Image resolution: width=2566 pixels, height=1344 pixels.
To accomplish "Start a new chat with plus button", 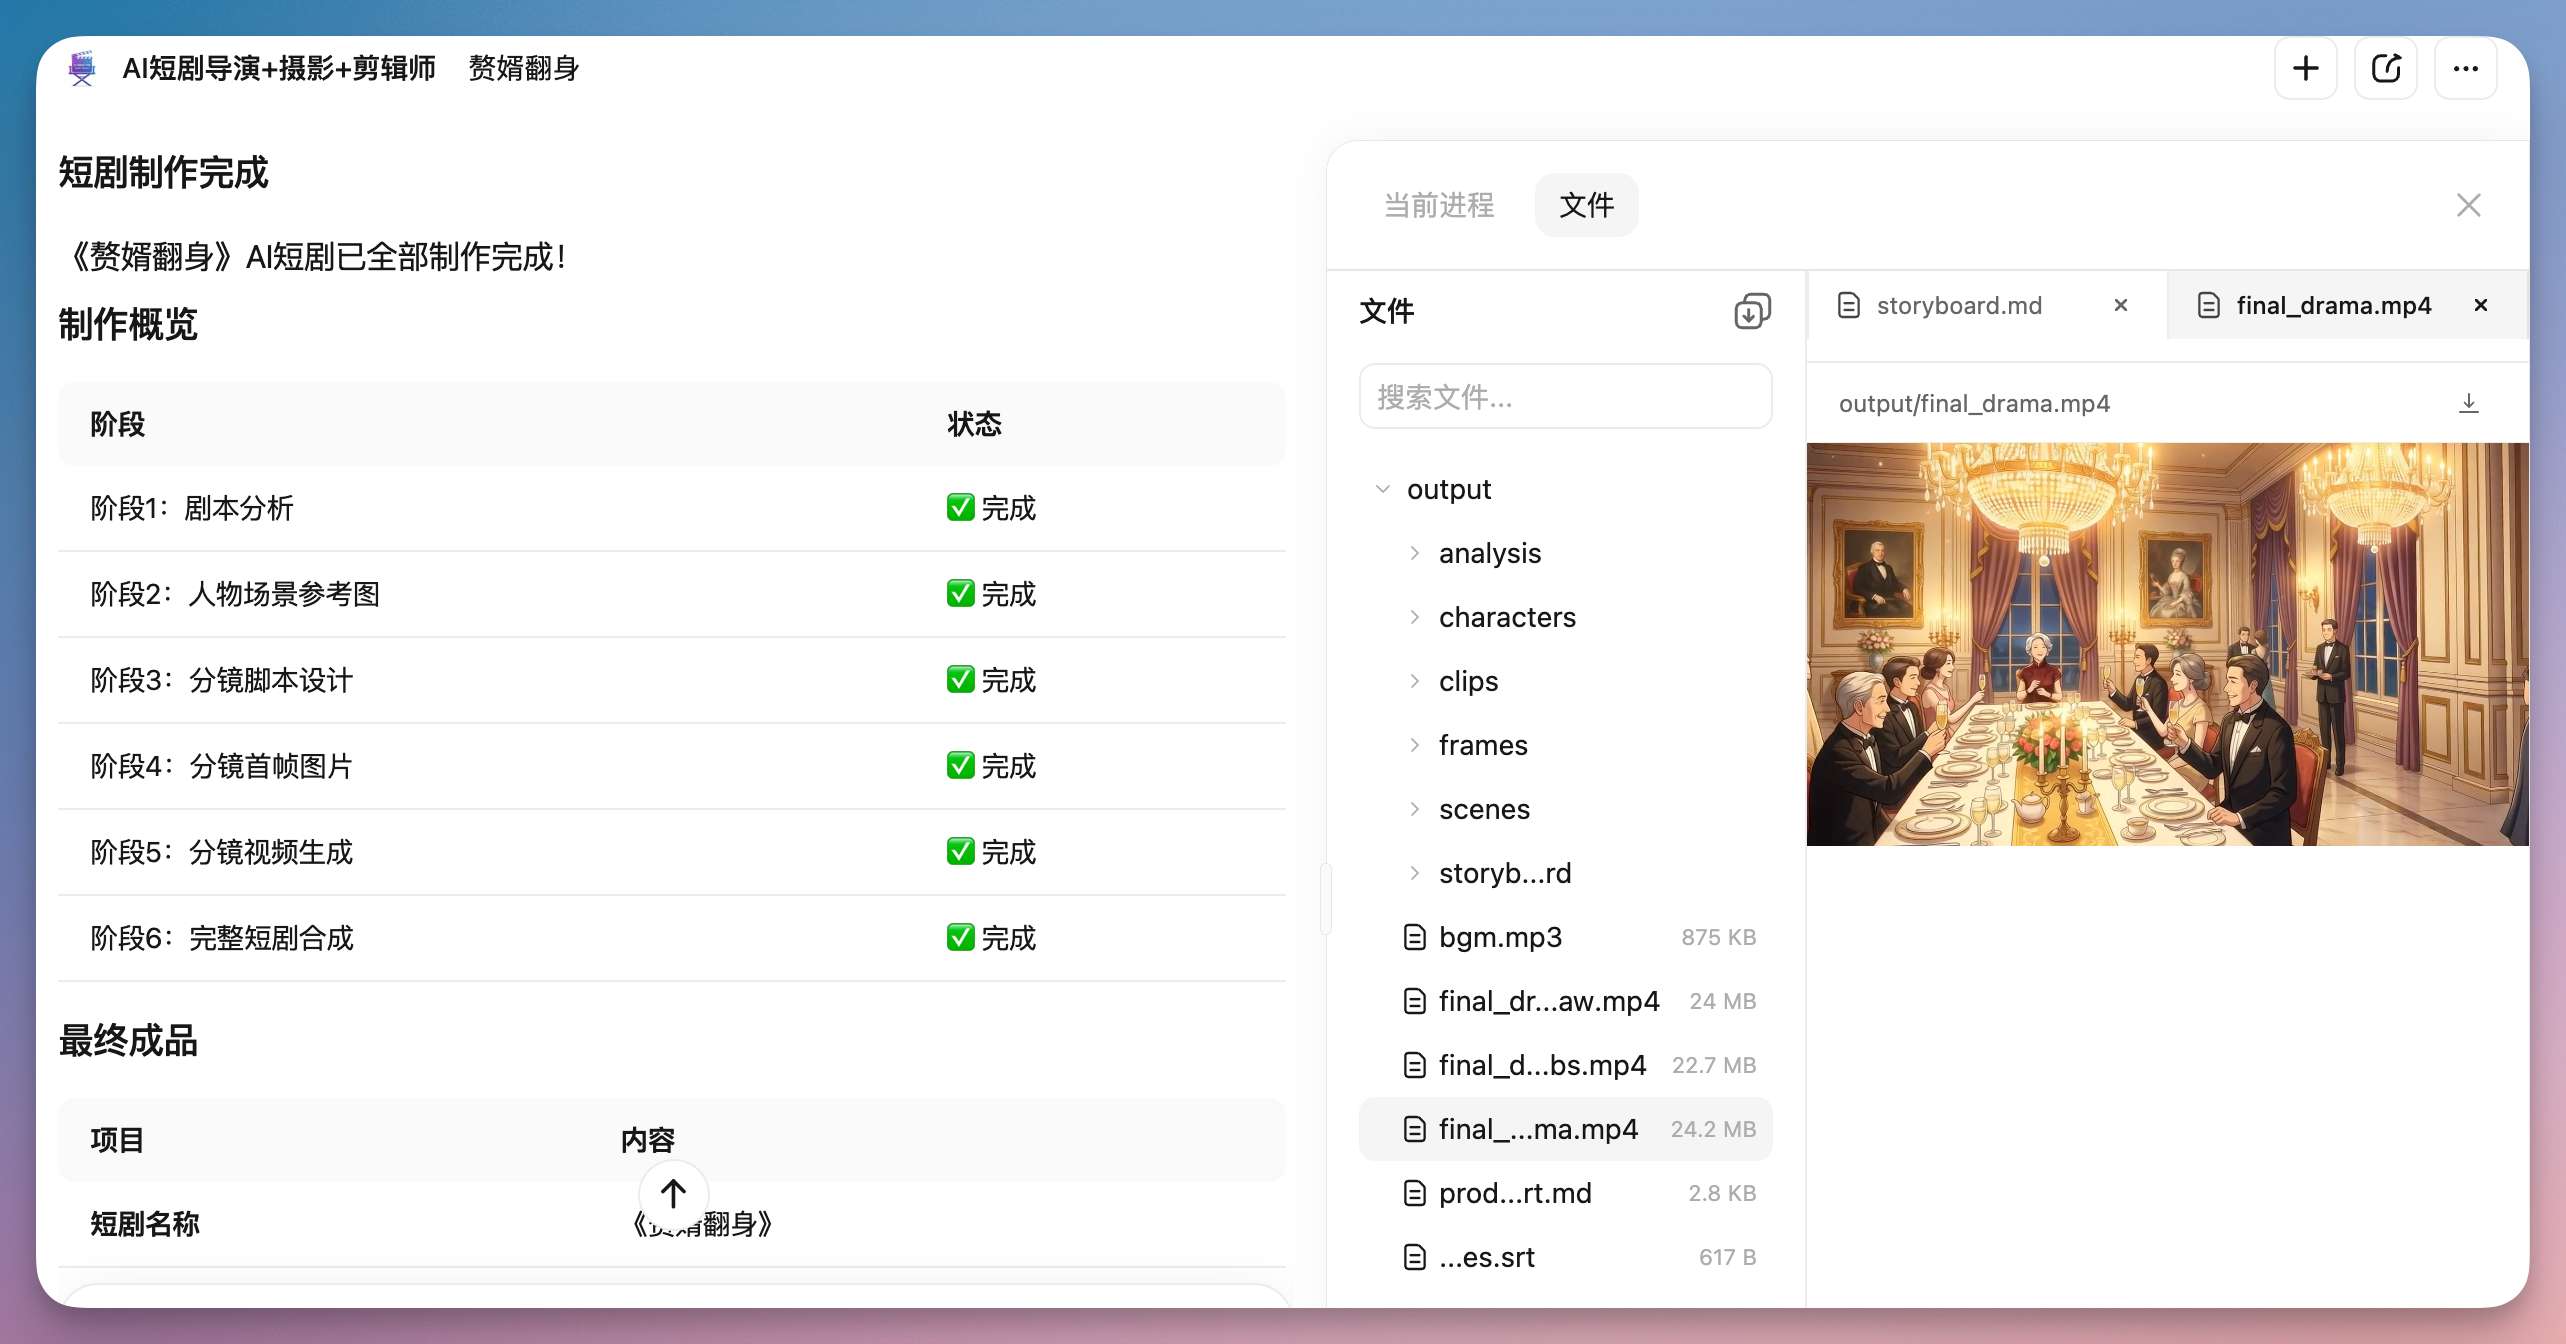I will click(x=2306, y=68).
